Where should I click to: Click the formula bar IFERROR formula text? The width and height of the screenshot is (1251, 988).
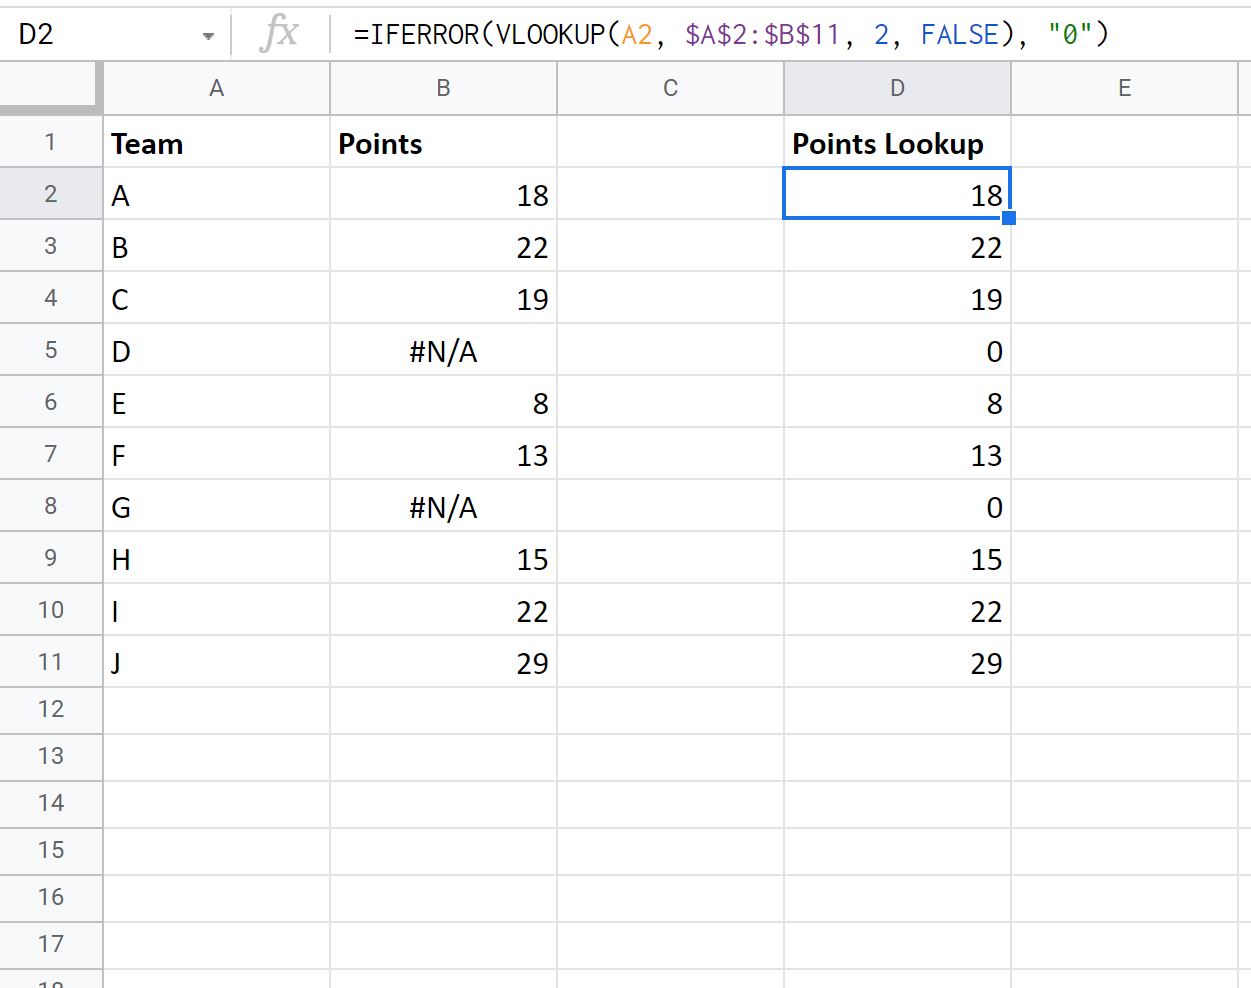[732, 35]
